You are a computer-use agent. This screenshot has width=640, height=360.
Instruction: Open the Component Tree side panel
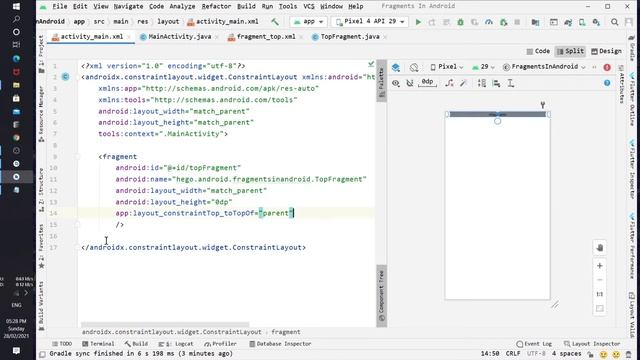coord(381,296)
